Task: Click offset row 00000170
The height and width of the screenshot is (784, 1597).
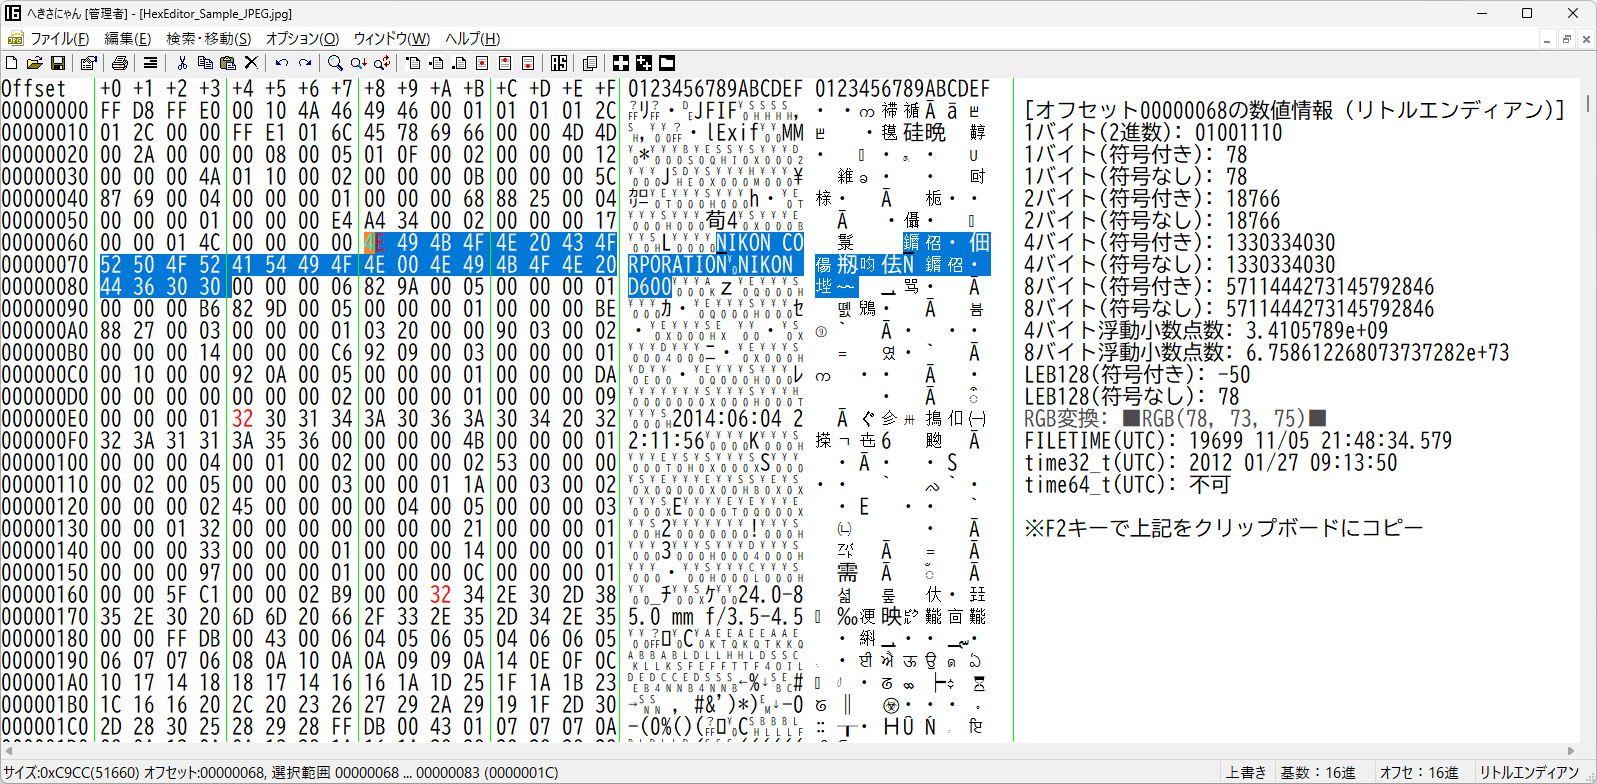Action: click(45, 617)
